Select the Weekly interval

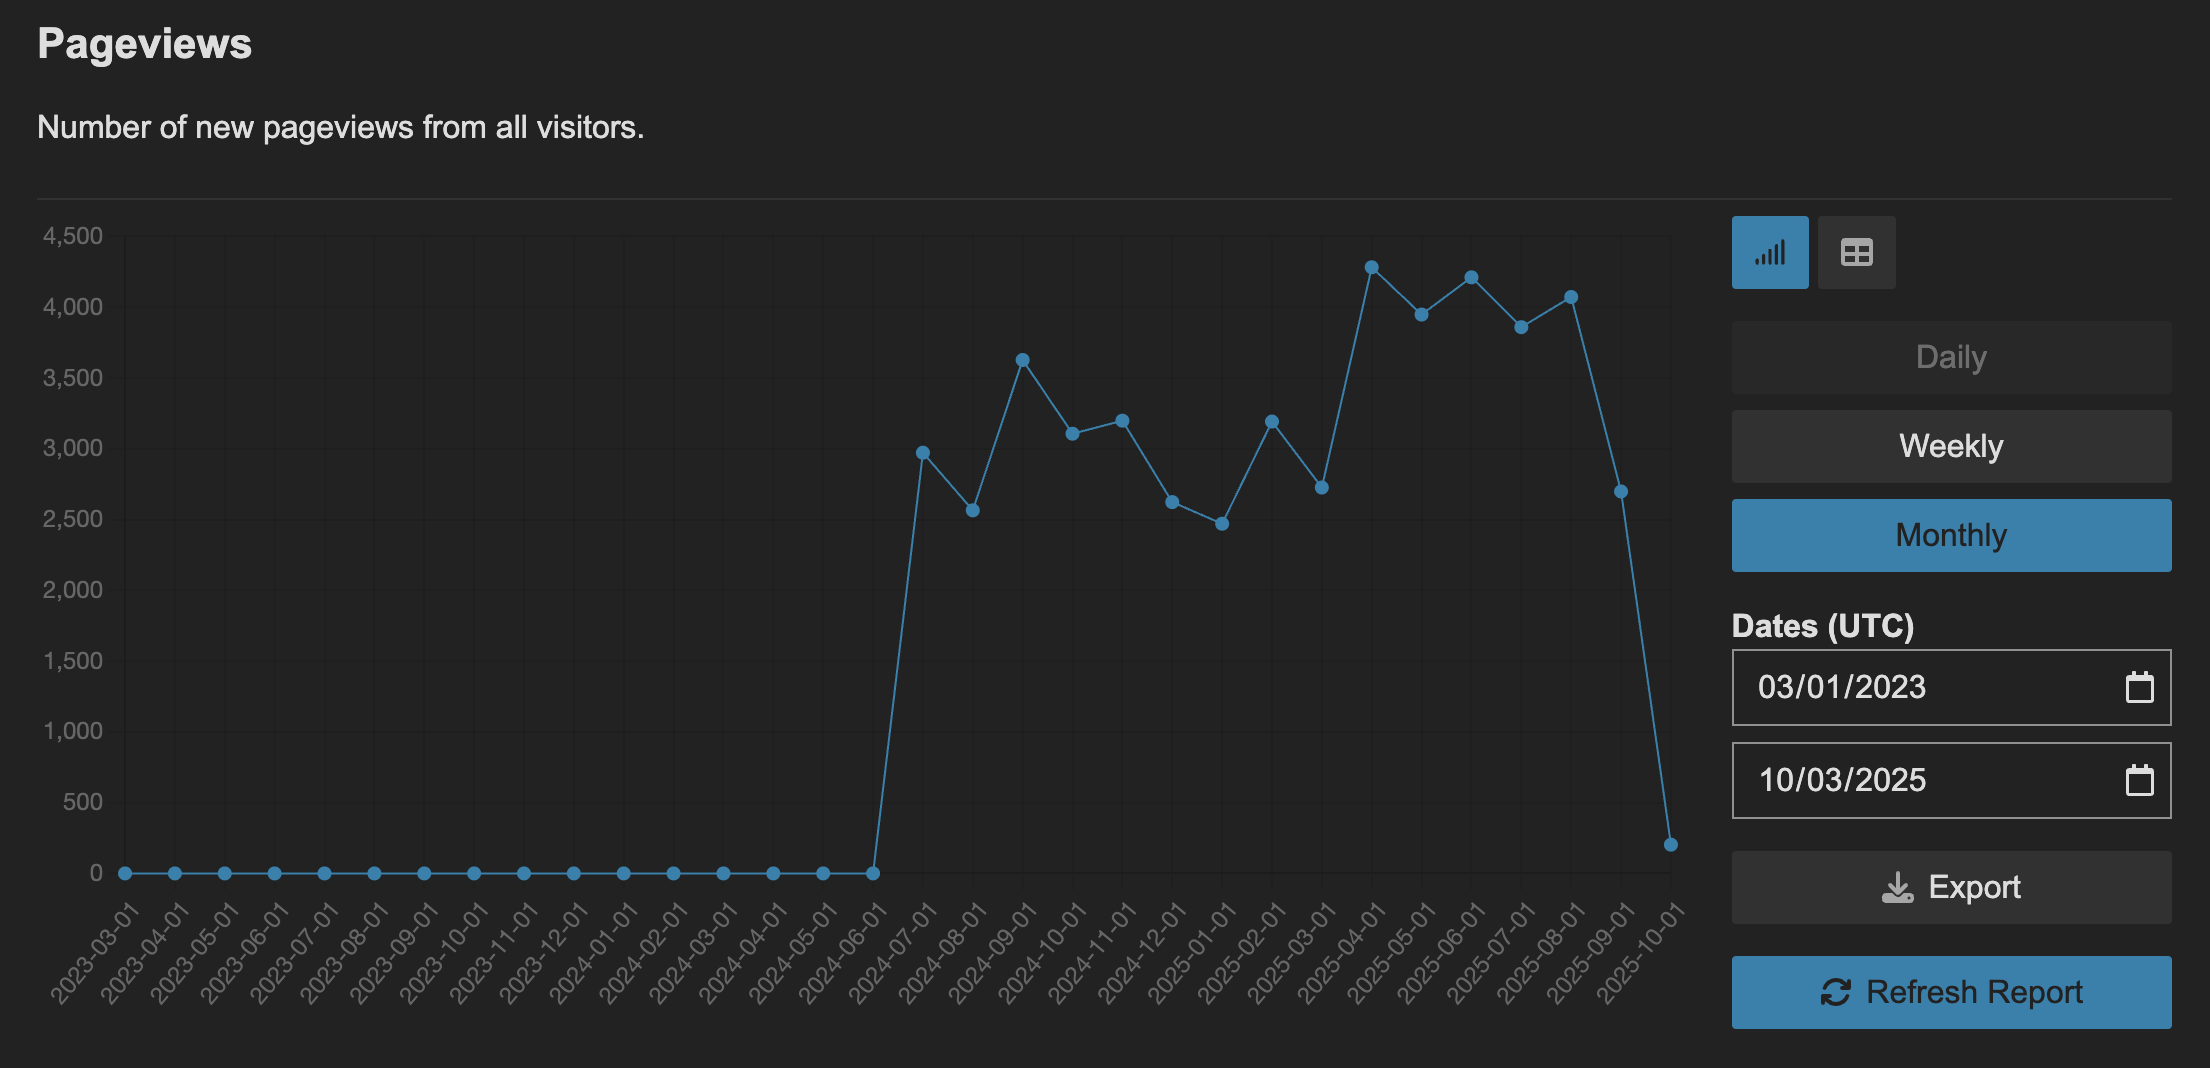1950,446
